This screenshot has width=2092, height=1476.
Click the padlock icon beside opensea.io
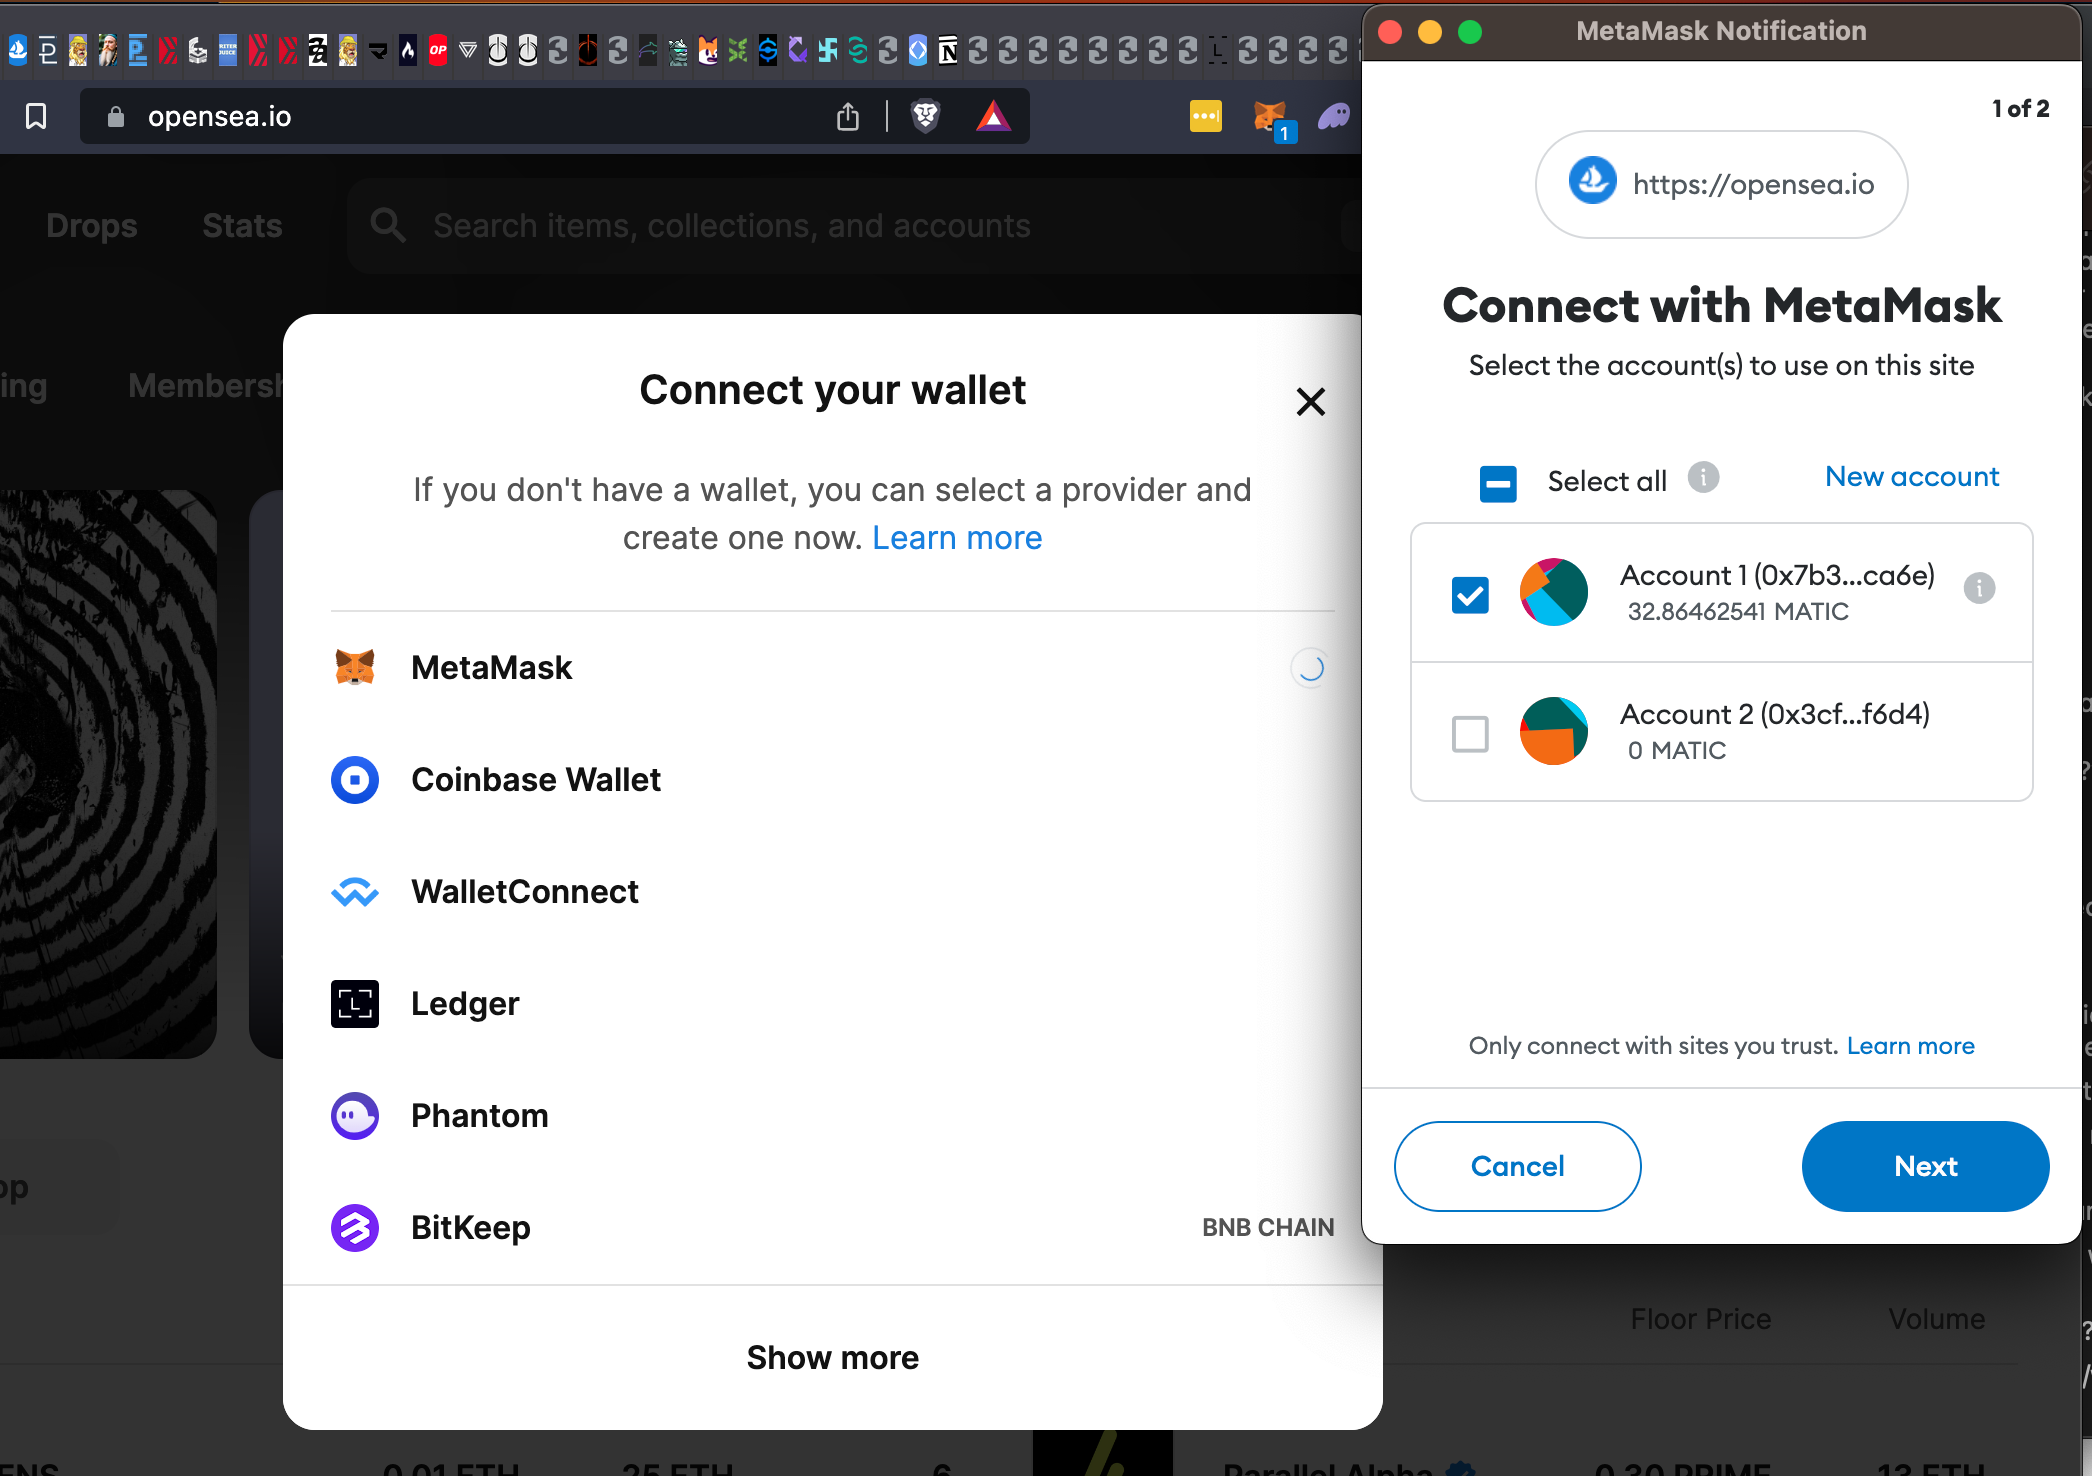115,117
